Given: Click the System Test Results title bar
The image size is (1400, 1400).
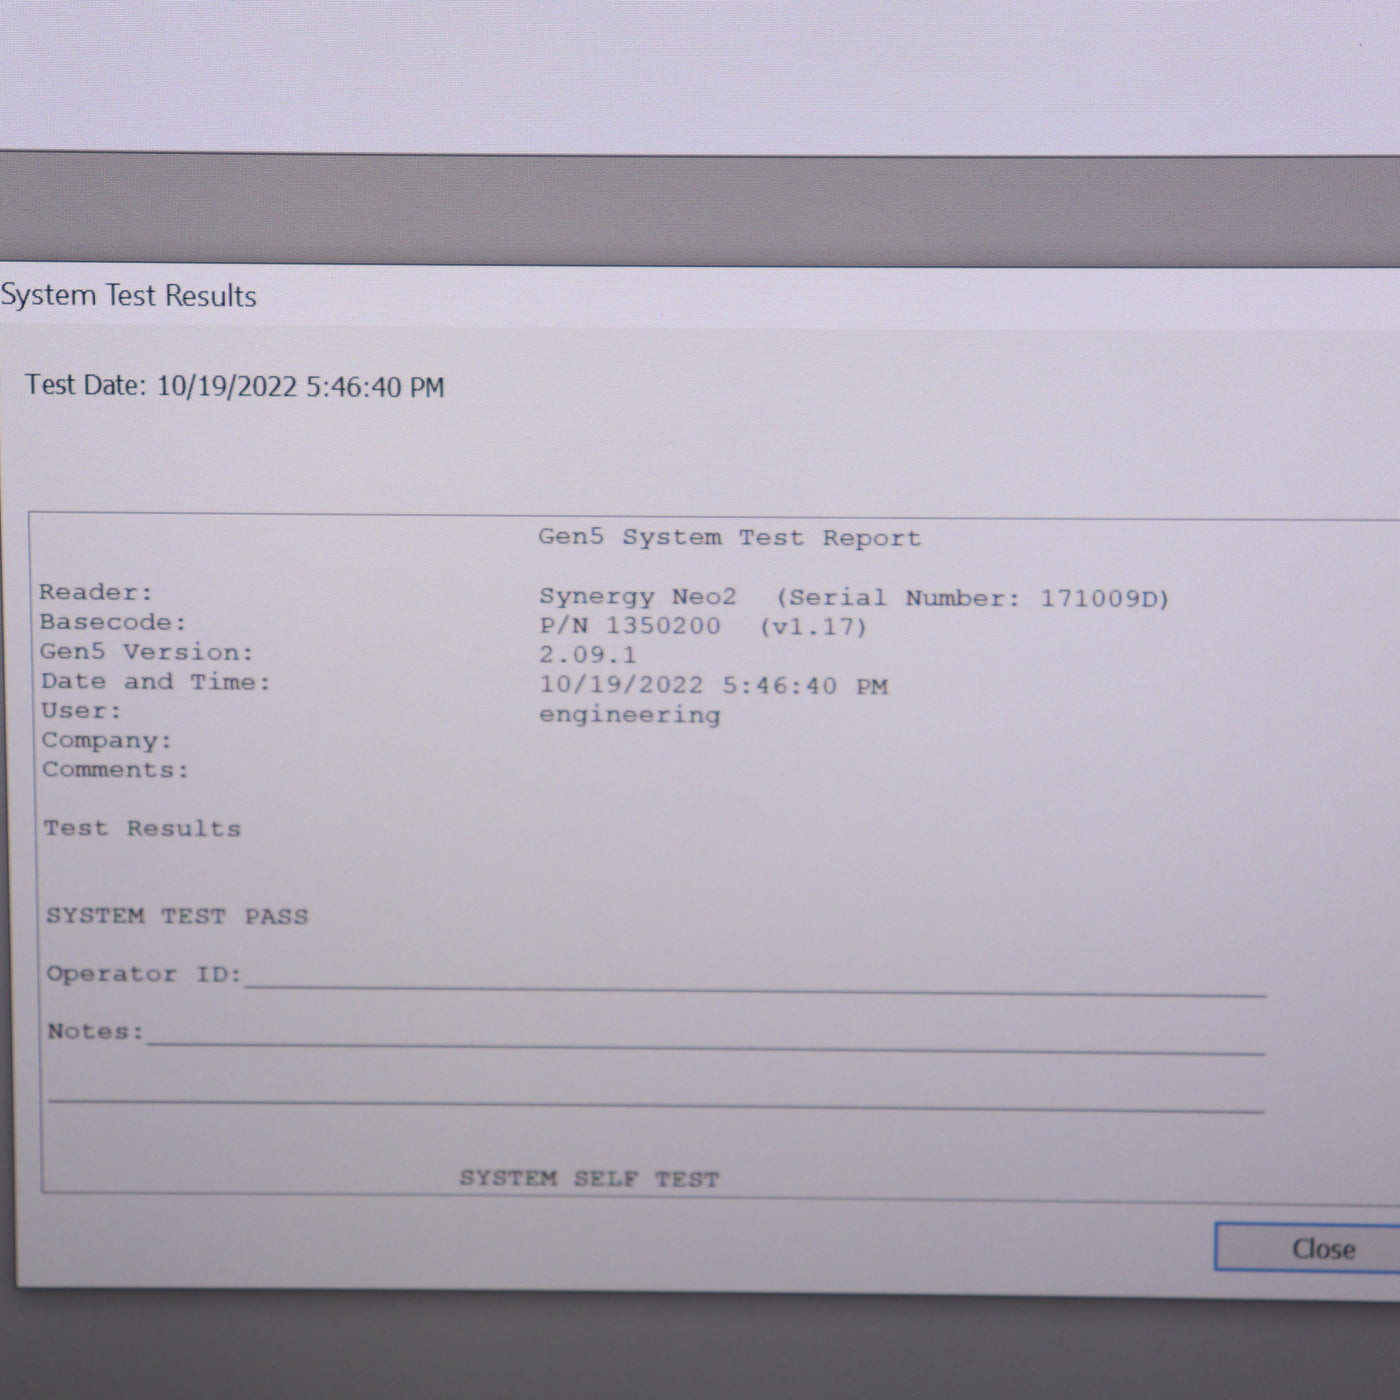Looking at the screenshot, I should (130, 296).
